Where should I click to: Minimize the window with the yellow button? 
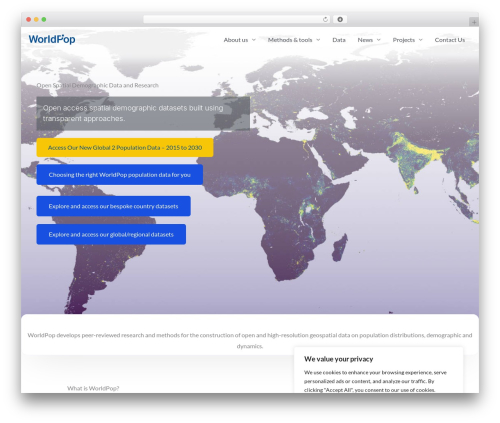[x=36, y=20]
